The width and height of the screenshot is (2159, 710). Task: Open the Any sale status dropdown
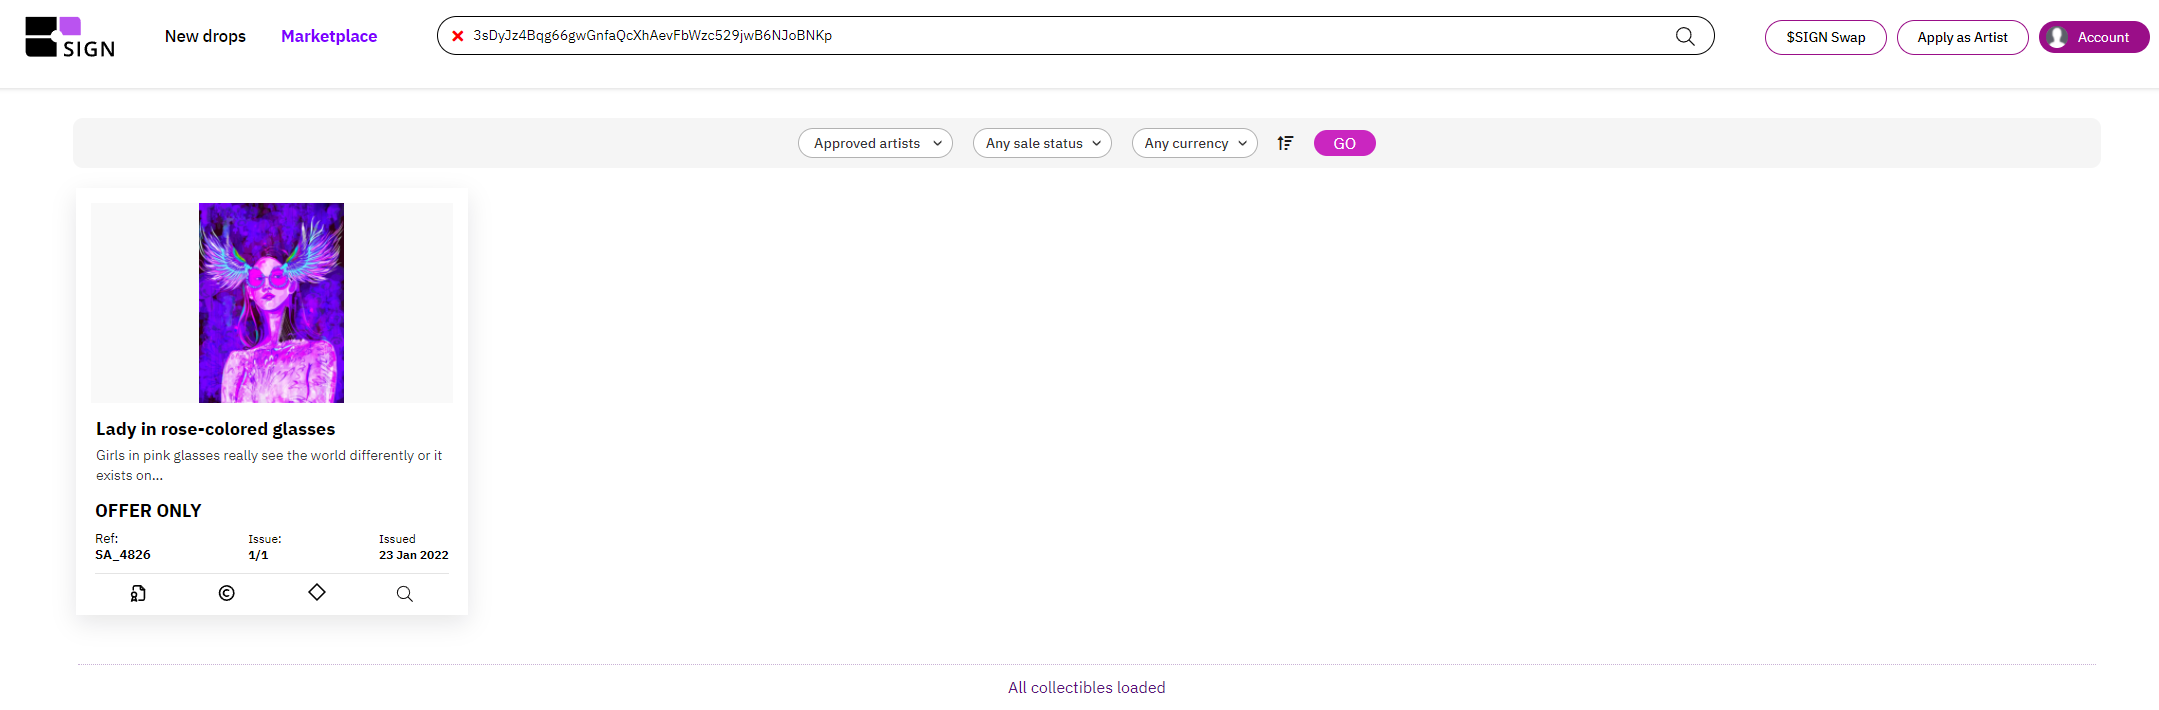(1042, 143)
